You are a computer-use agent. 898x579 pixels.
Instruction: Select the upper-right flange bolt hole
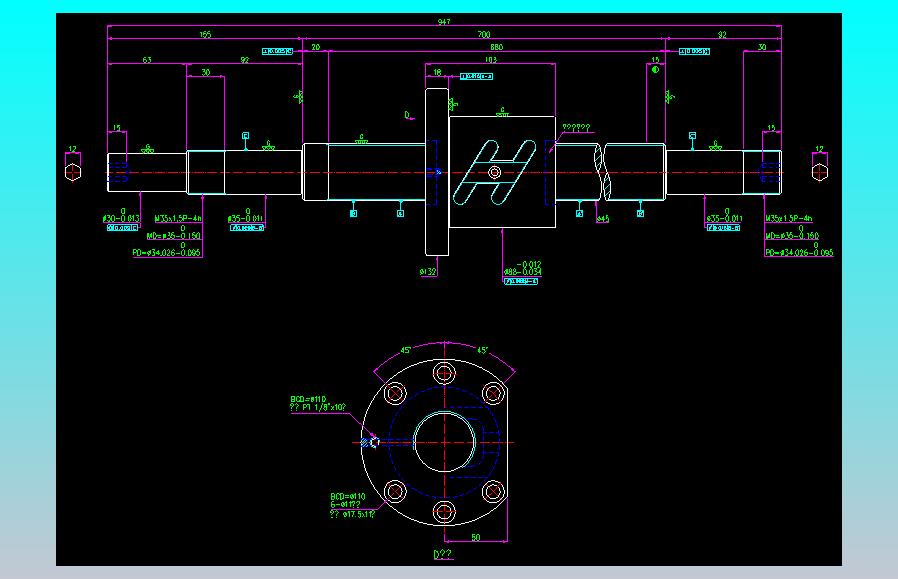(493, 393)
